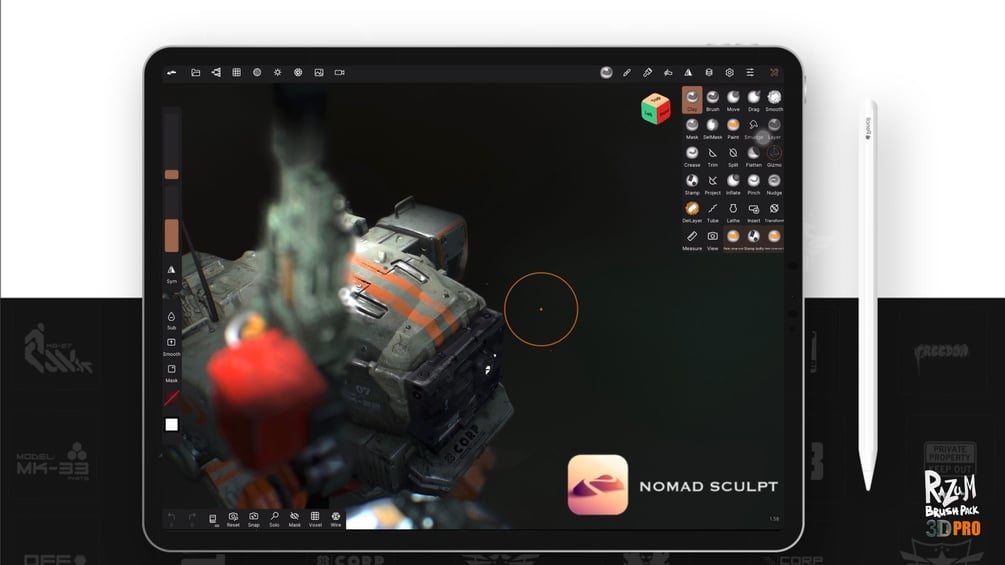Viewport: 1005px width, 565px height.
Task: Choose the Split tool
Action: click(x=733, y=156)
